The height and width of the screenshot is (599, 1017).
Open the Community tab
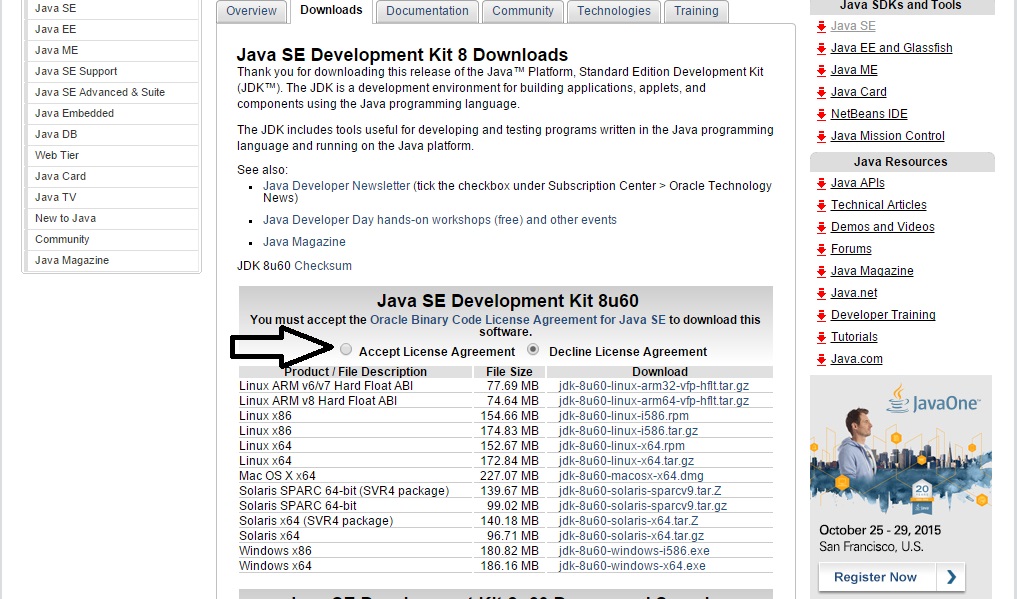tap(522, 11)
